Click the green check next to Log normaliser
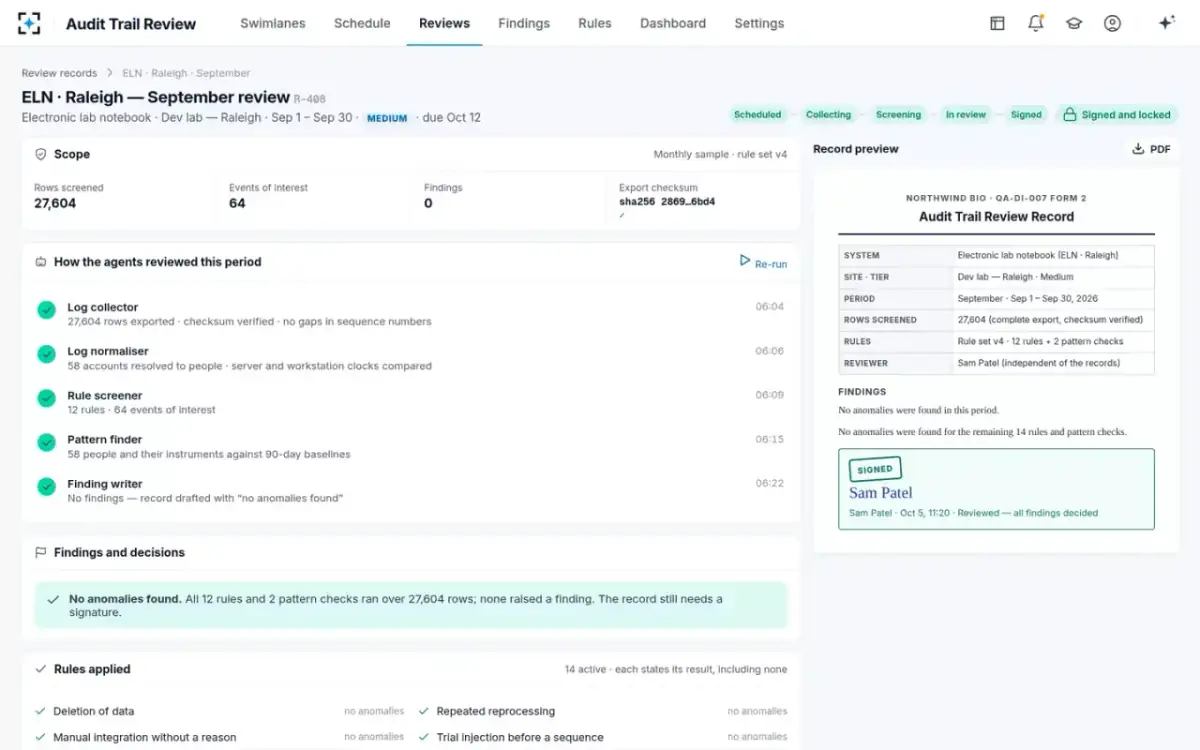 click(x=46, y=354)
